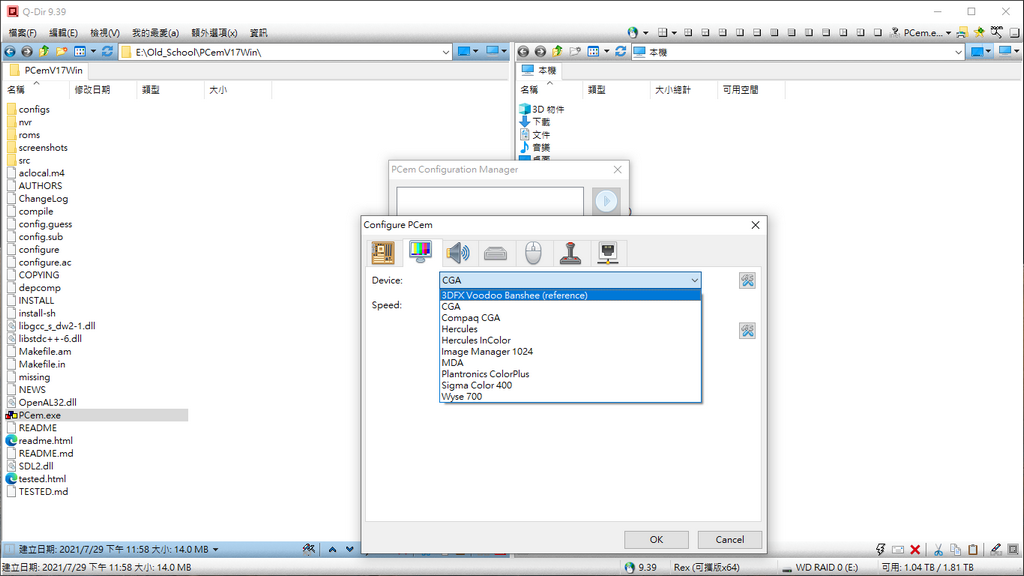Choose Hercules InColor from the device list
Image resolution: width=1024 pixels, height=576 pixels.
pyautogui.click(x=570, y=340)
